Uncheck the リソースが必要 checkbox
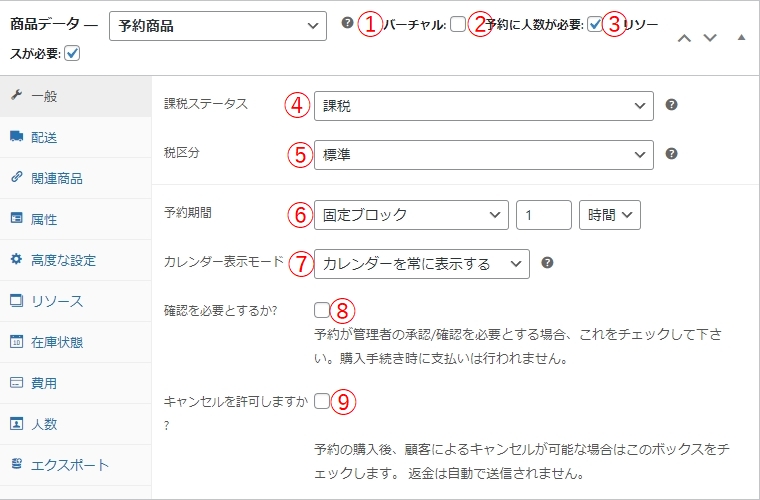This screenshot has height=500, width=760. tap(72, 53)
